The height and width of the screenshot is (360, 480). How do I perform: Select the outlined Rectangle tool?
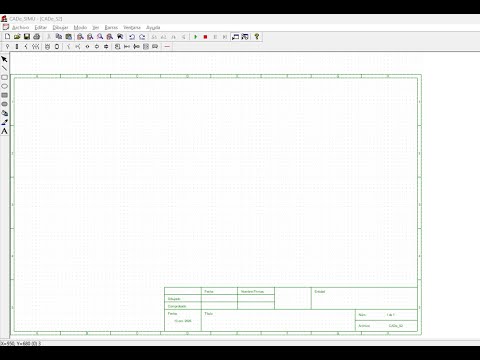[x=4, y=77]
